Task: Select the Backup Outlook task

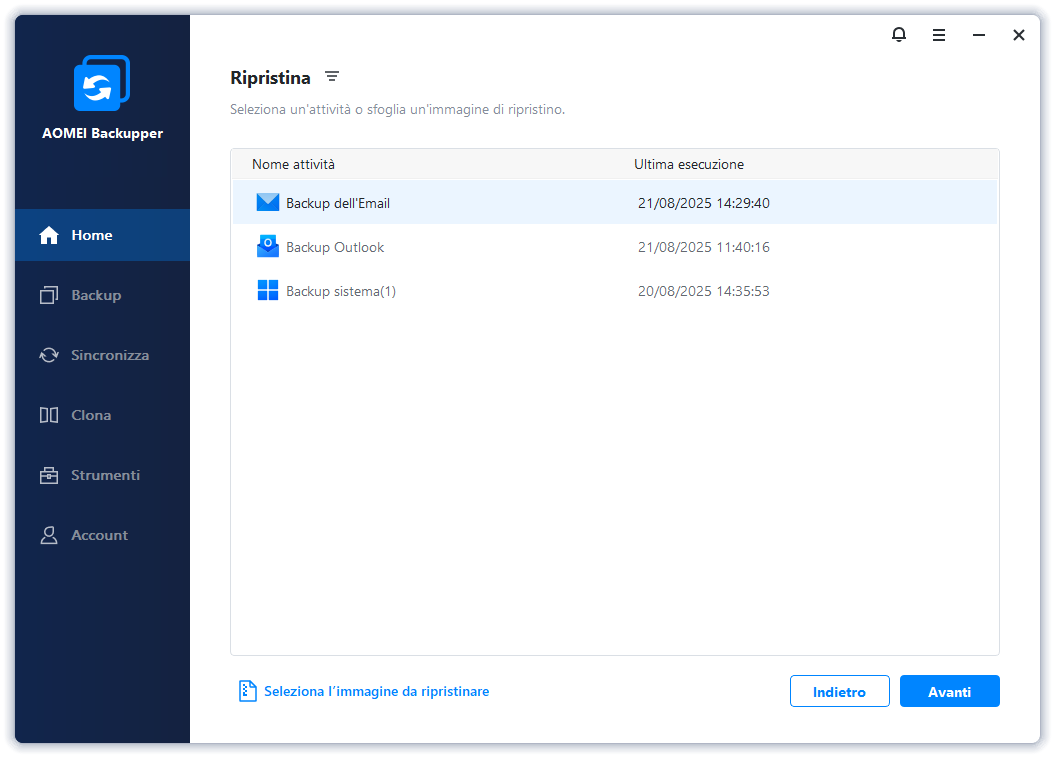Action: 614,247
